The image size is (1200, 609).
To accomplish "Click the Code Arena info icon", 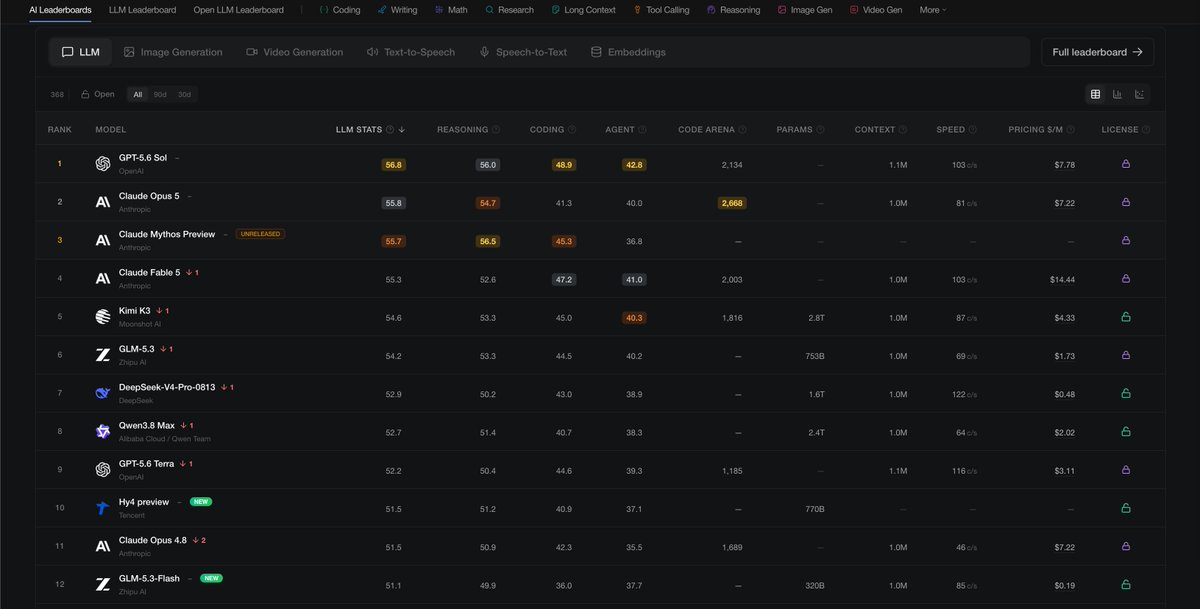I will [x=743, y=130].
